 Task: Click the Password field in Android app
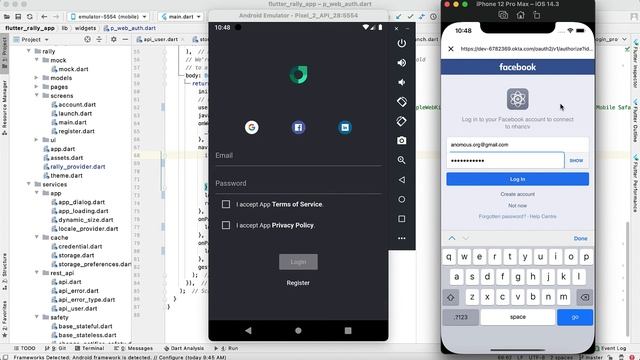point(299,184)
